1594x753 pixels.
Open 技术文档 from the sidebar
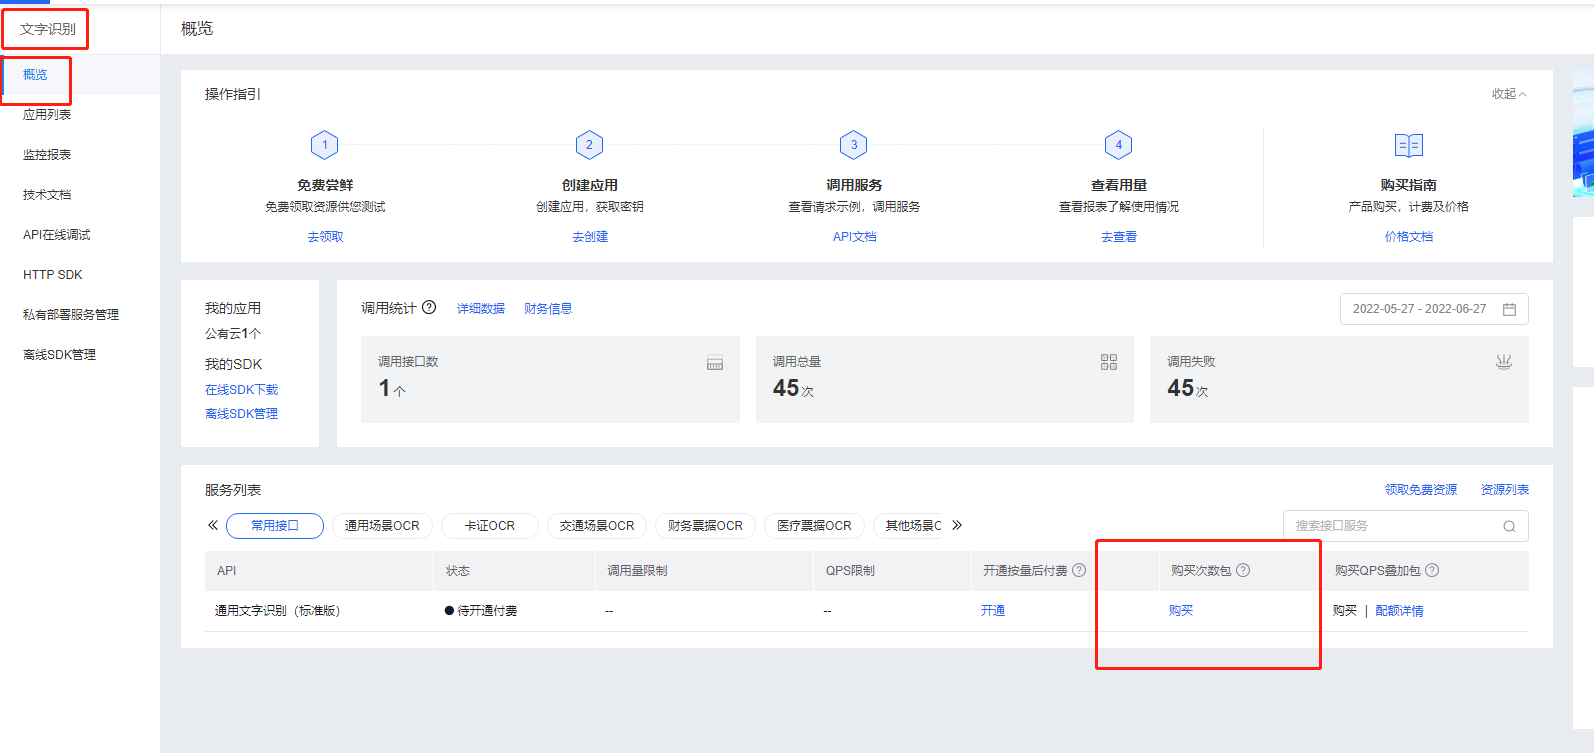[x=47, y=195]
